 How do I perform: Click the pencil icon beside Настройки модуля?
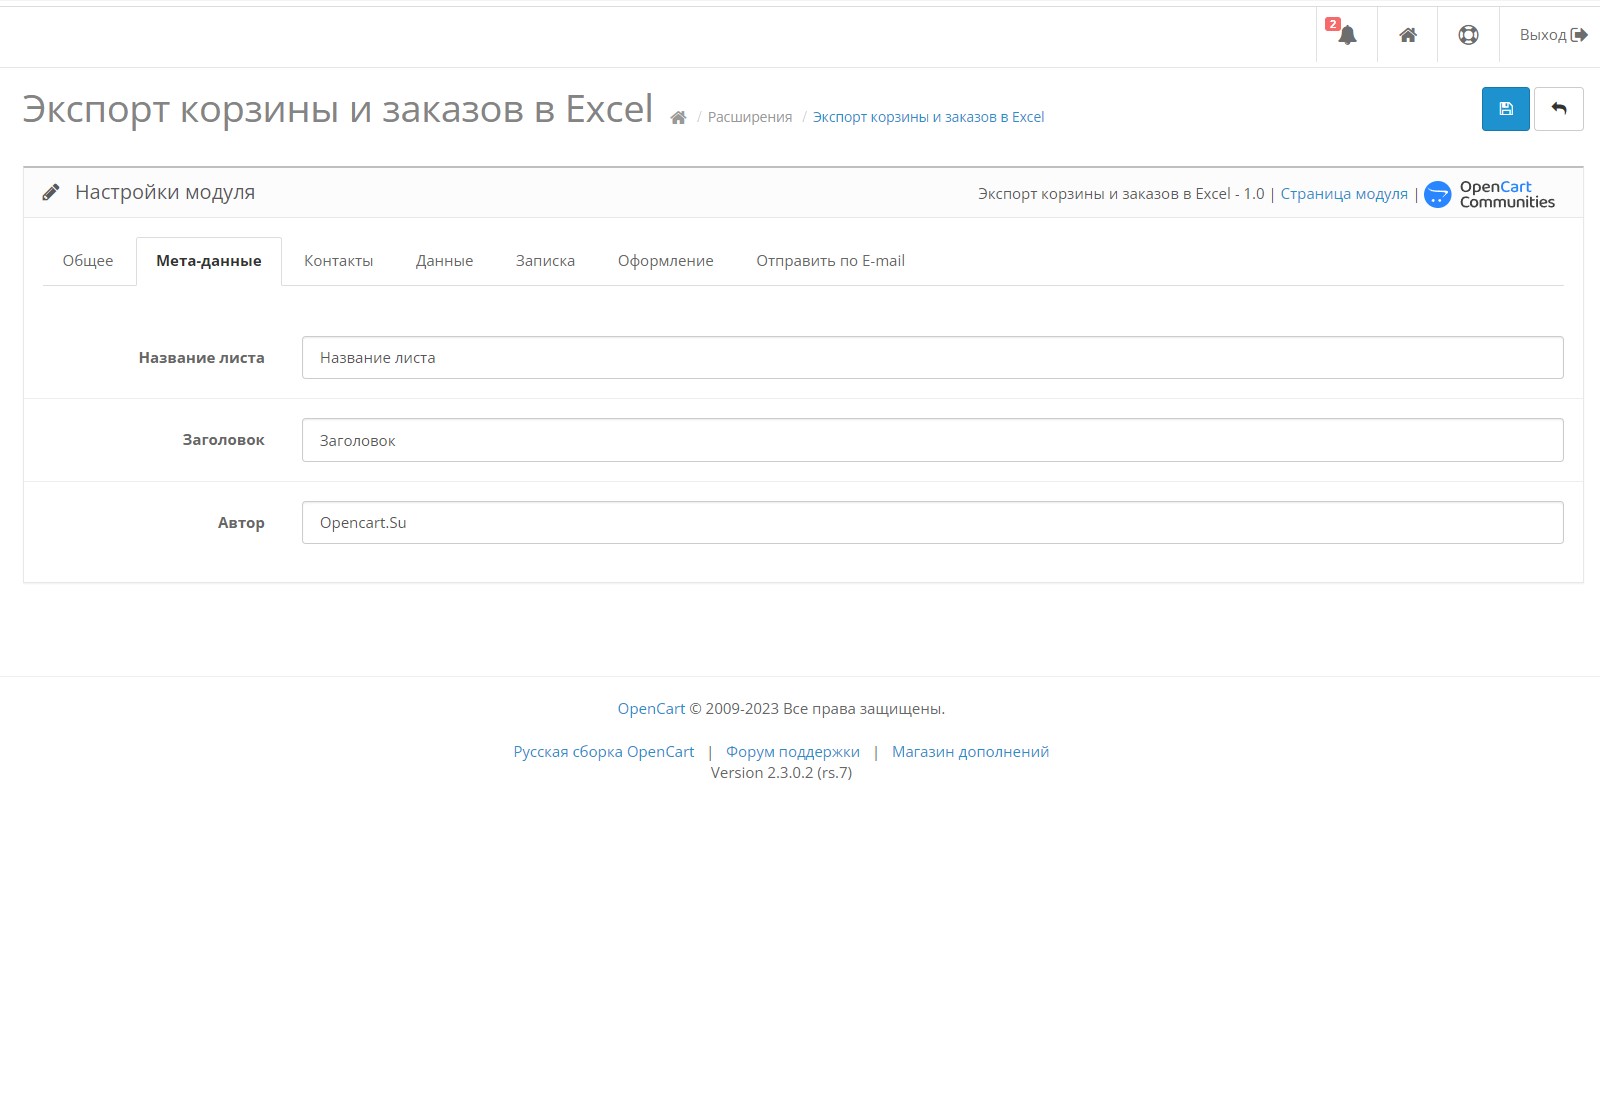(x=51, y=192)
